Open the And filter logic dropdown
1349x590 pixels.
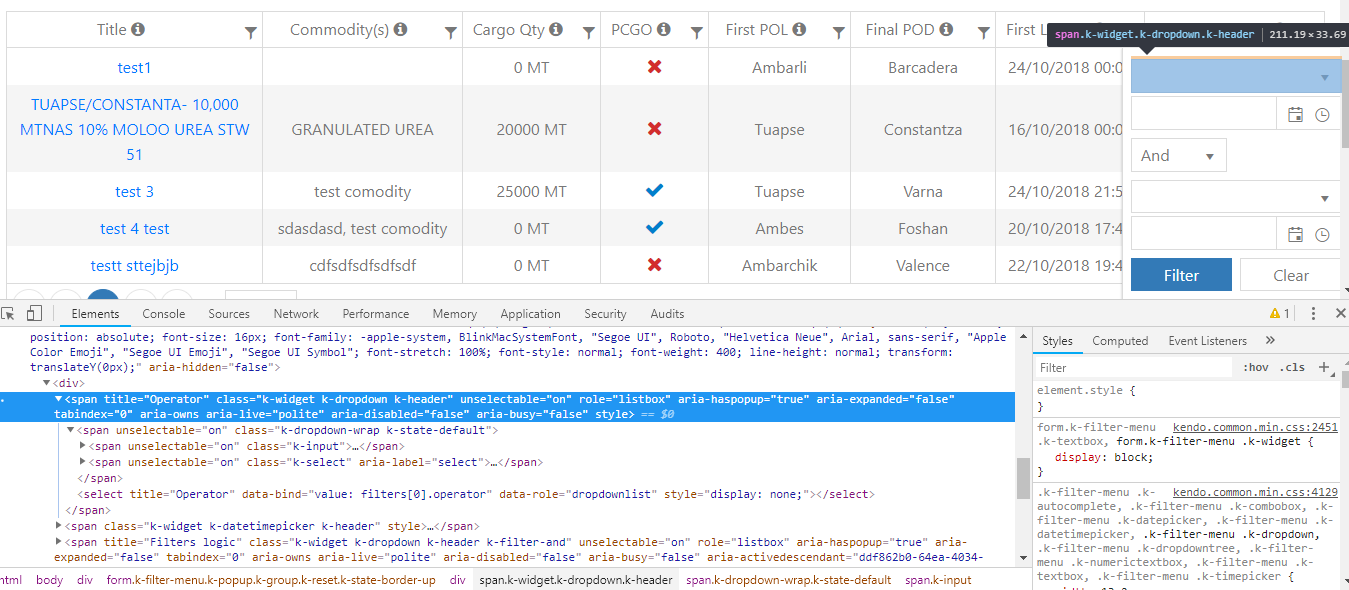coord(1178,156)
